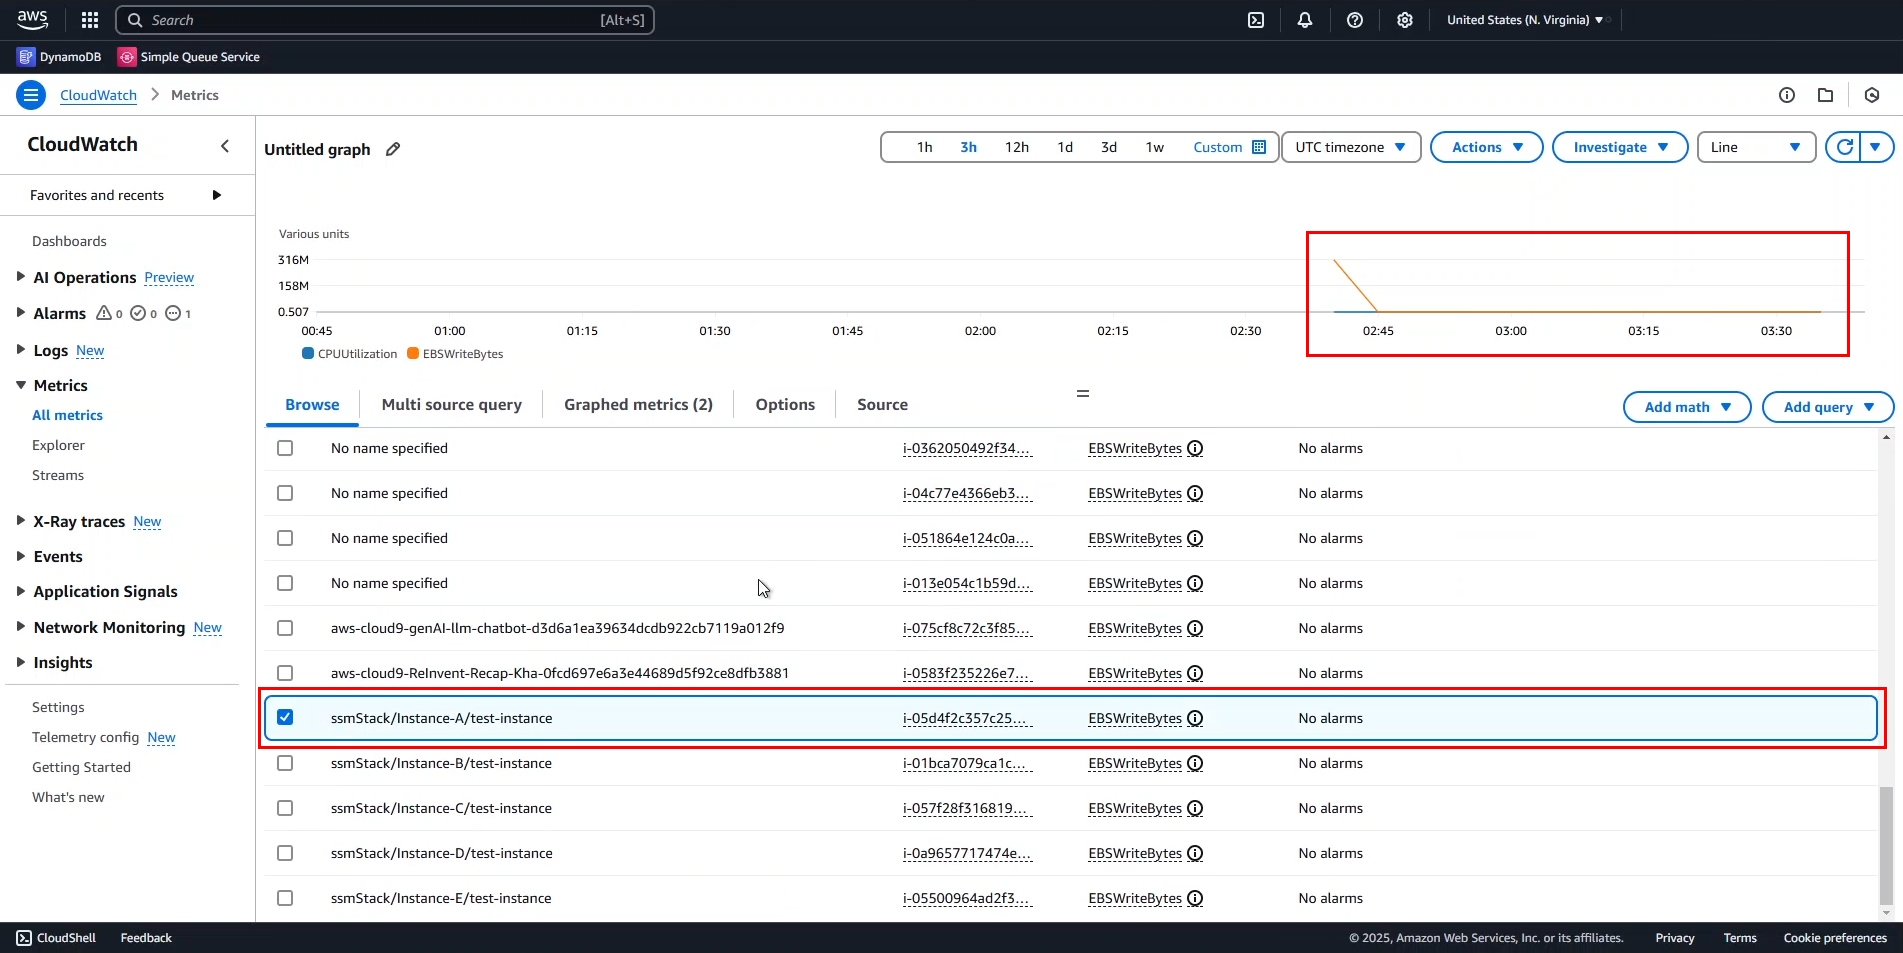The height and width of the screenshot is (953, 1903).
Task: Switch to the Source tab
Action: point(882,404)
